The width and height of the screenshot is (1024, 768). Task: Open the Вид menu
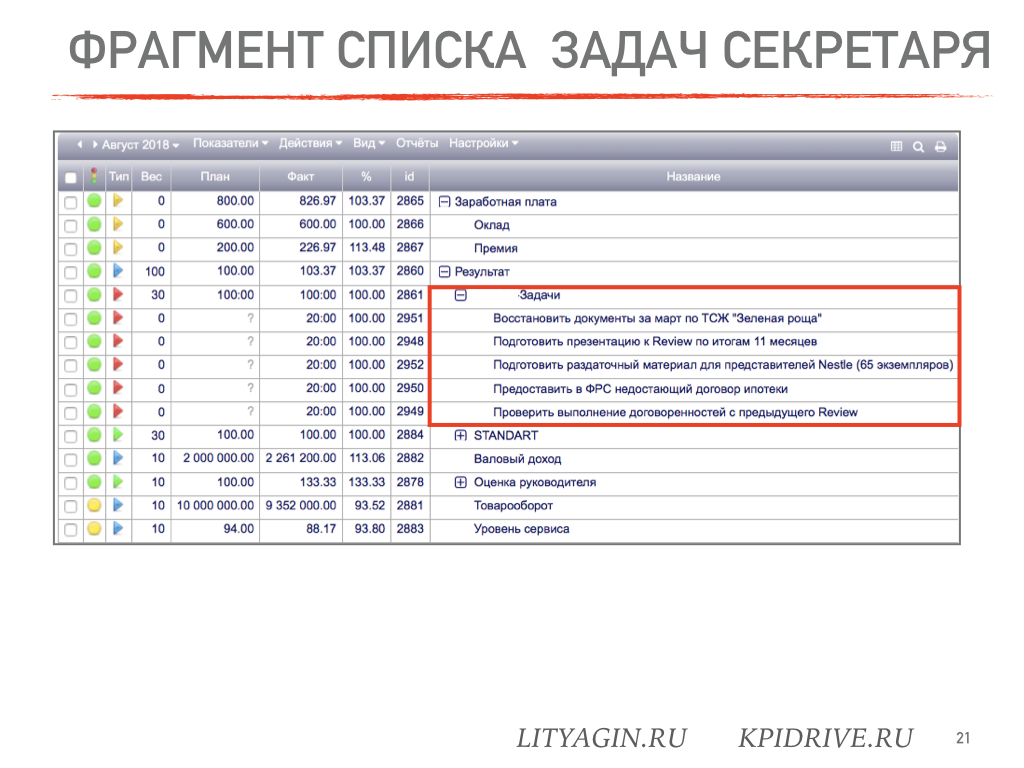click(369, 143)
